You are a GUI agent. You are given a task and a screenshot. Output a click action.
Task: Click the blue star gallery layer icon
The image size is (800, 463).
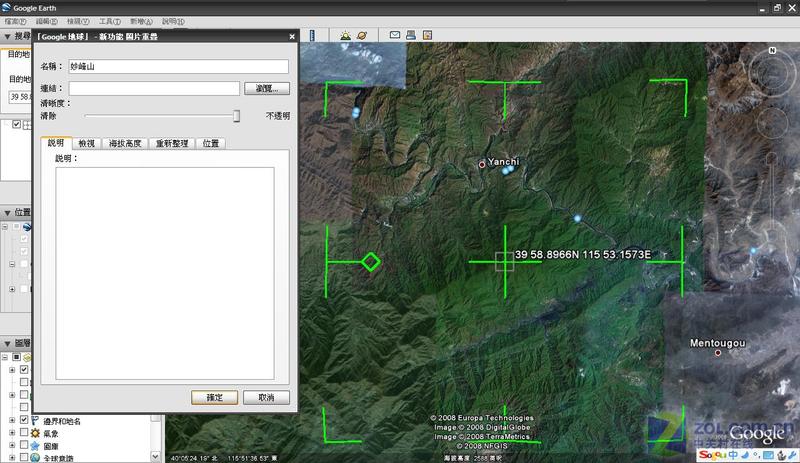35,446
